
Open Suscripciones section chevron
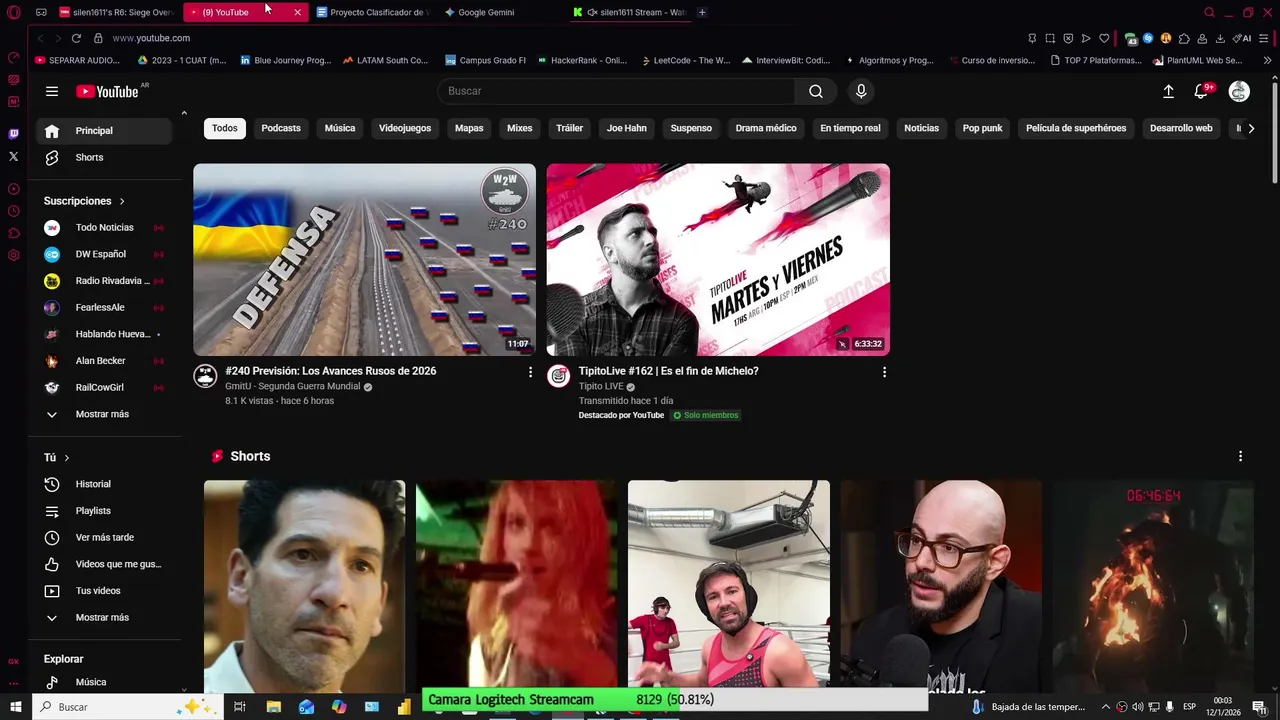pyautogui.click(x=122, y=201)
